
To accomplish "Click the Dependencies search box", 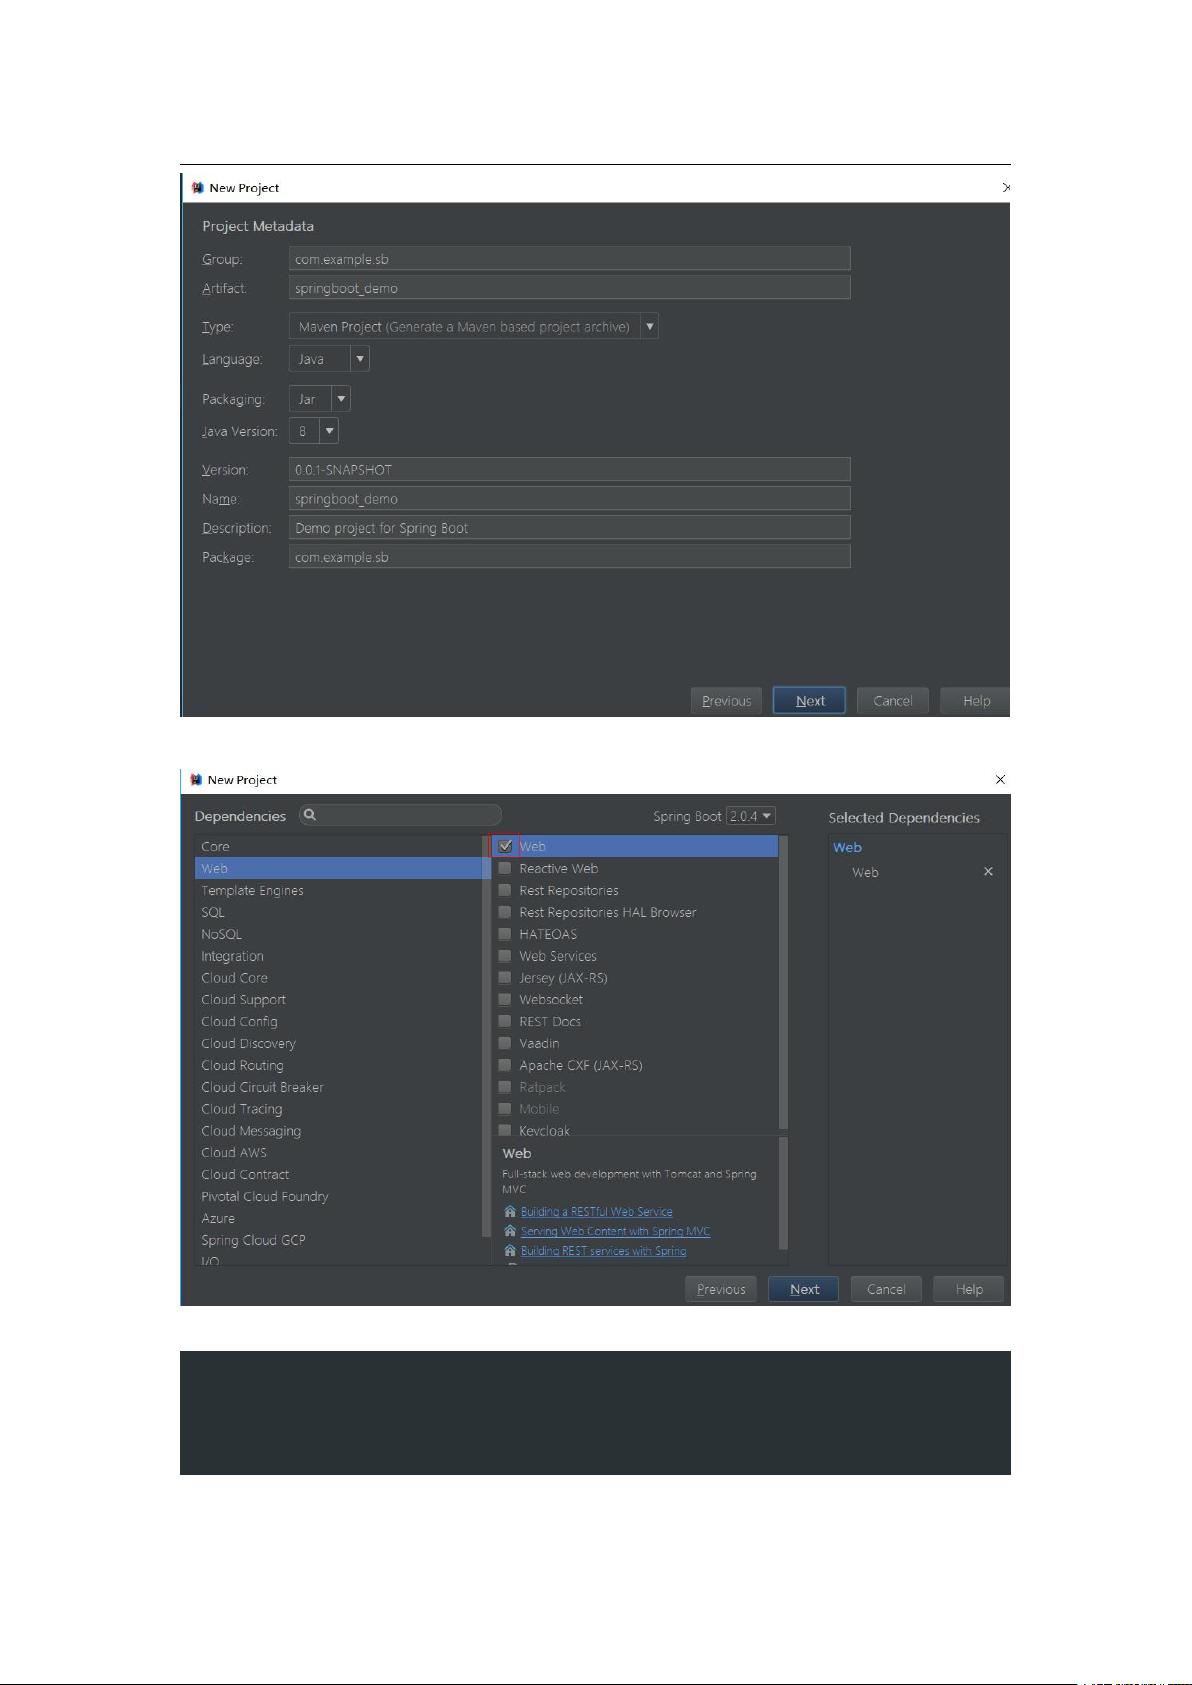I will 401,815.
